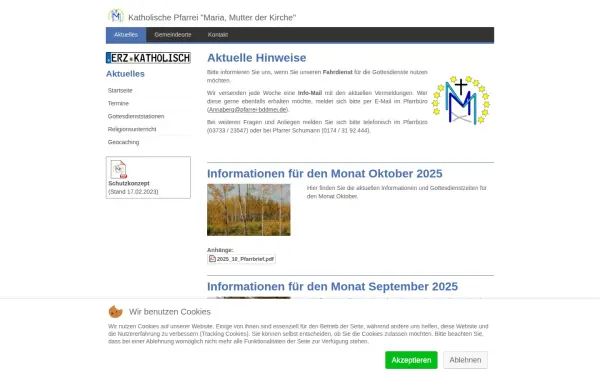The height and width of the screenshot is (375, 600).
Task: Open the Aktuelles navigation tab
Action: [x=126, y=35]
